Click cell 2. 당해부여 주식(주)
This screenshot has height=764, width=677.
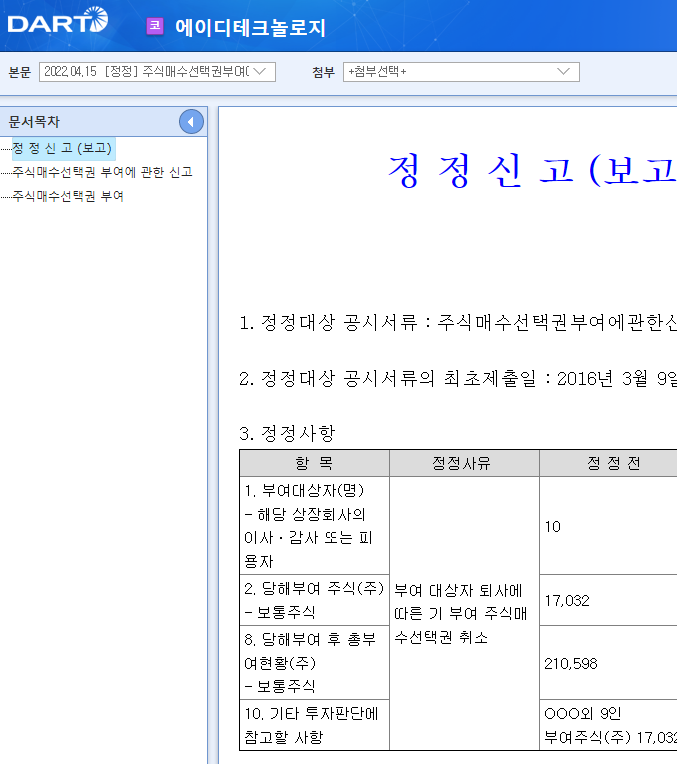pyautogui.click(x=314, y=600)
